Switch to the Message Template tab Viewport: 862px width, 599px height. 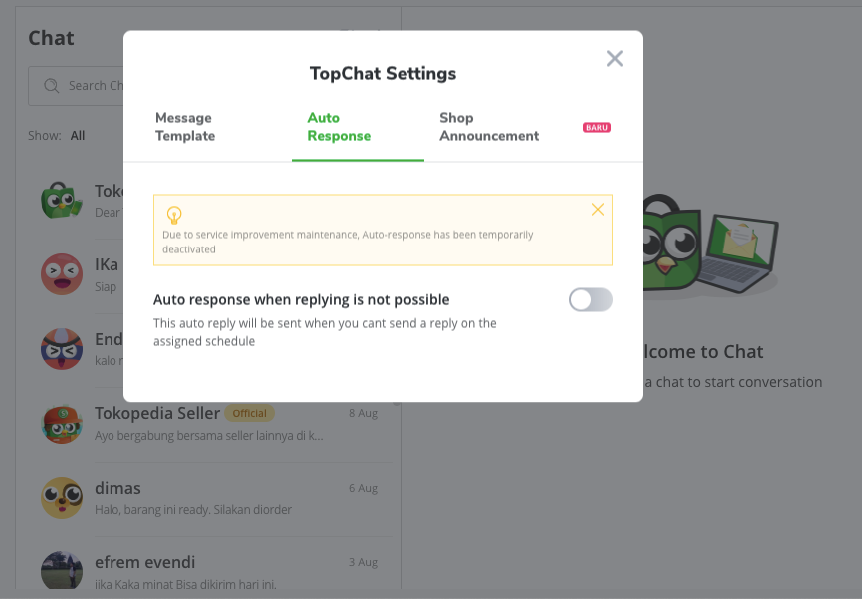184,127
